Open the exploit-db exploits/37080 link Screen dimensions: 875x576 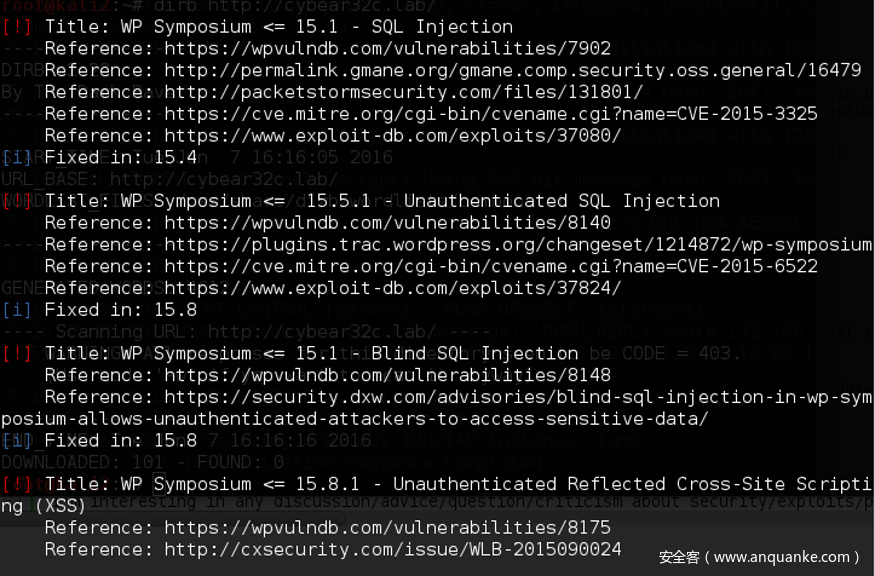point(393,136)
